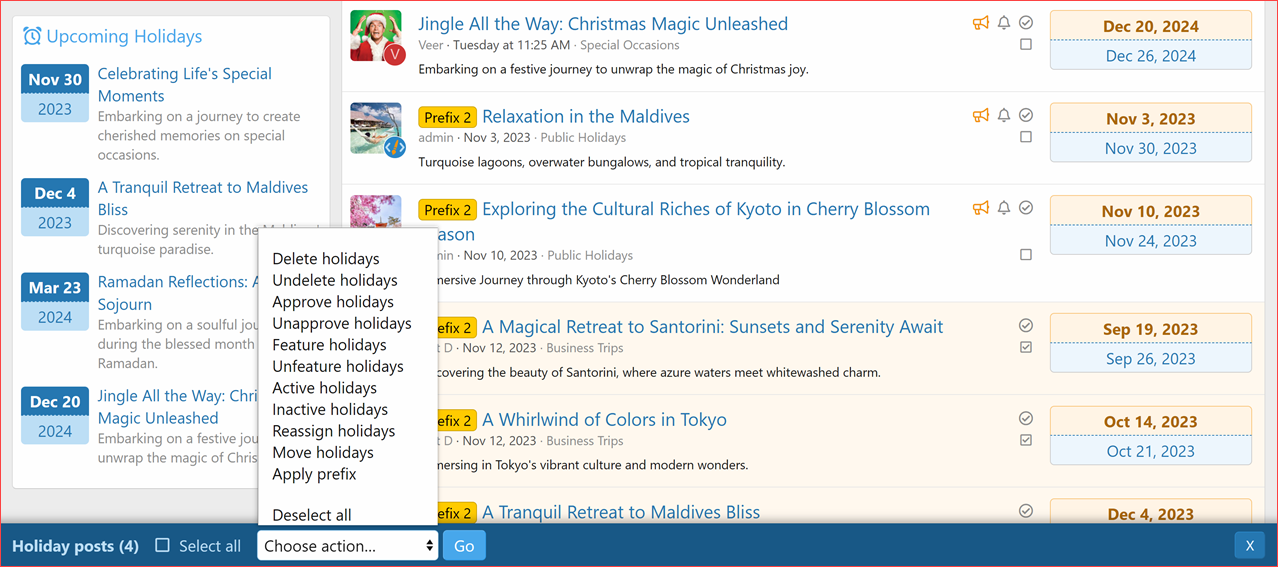The height and width of the screenshot is (567, 1278).
Task: Click the Santa avatar thumbnail
Action: (376, 36)
